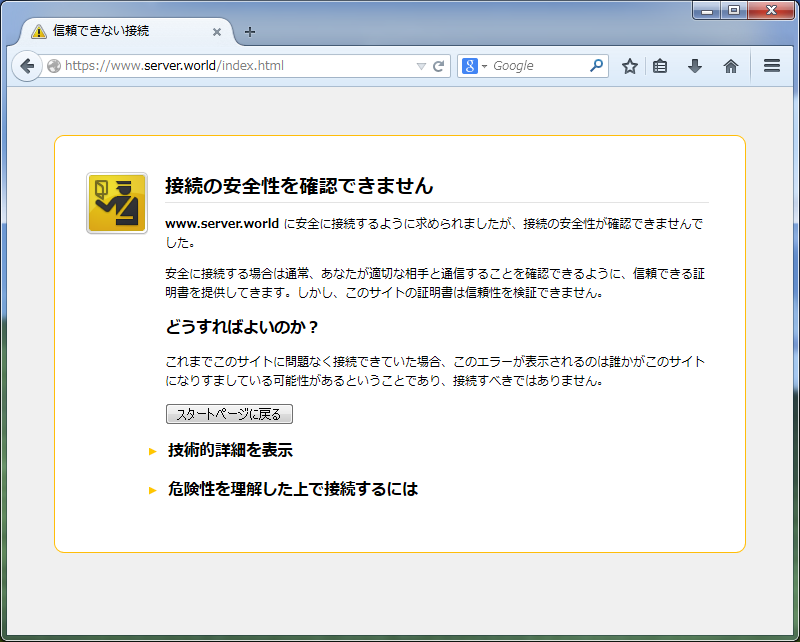The height and width of the screenshot is (642, 800).
Task: Bookmark this page with the star icon
Action: (630, 66)
